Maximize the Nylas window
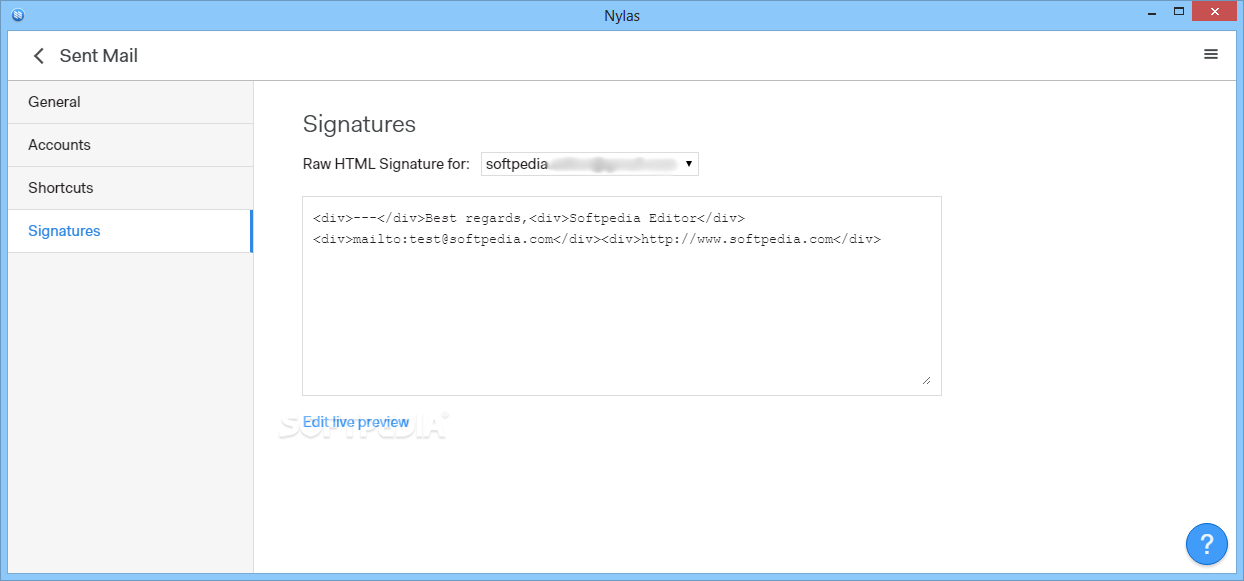The height and width of the screenshot is (581, 1244). pyautogui.click(x=1179, y=12)
